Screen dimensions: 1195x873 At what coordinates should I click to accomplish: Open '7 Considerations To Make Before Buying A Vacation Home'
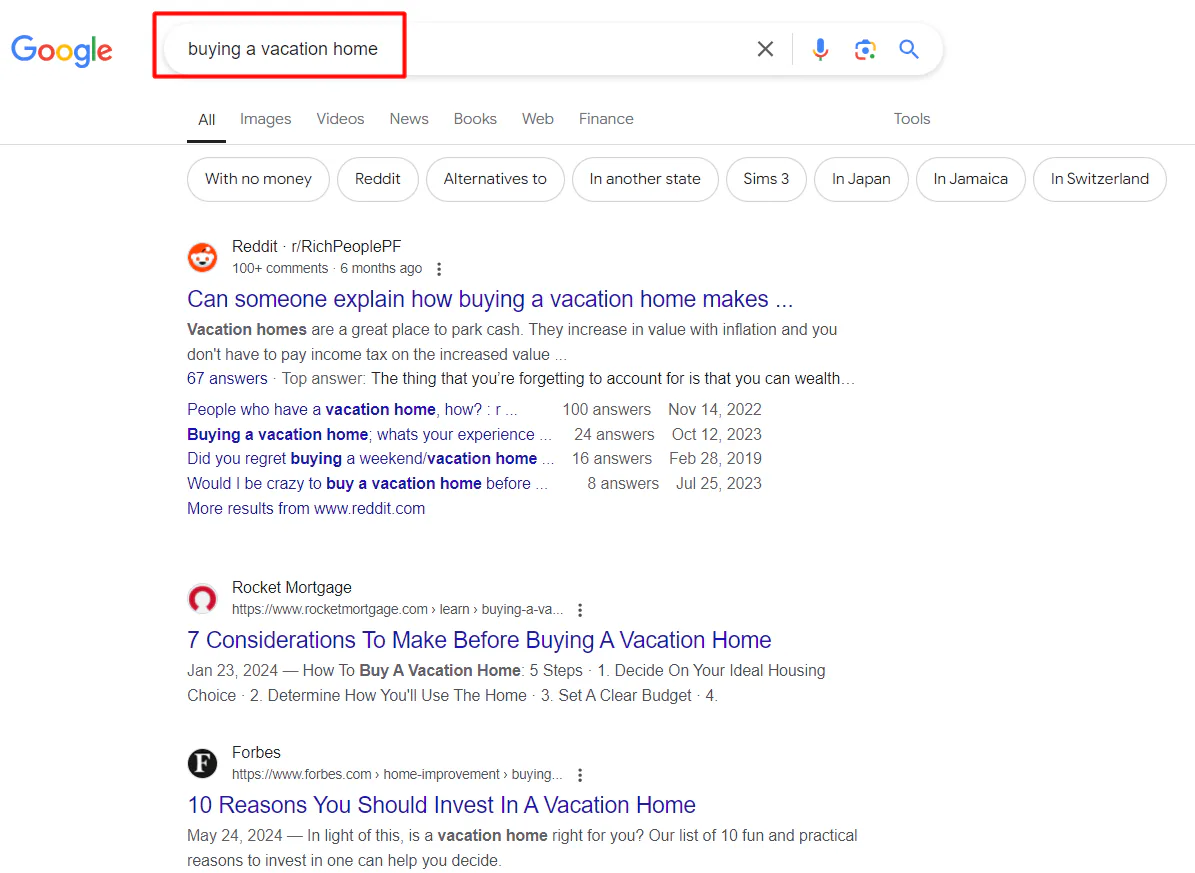pyautogui.click(x=479, y=640)
